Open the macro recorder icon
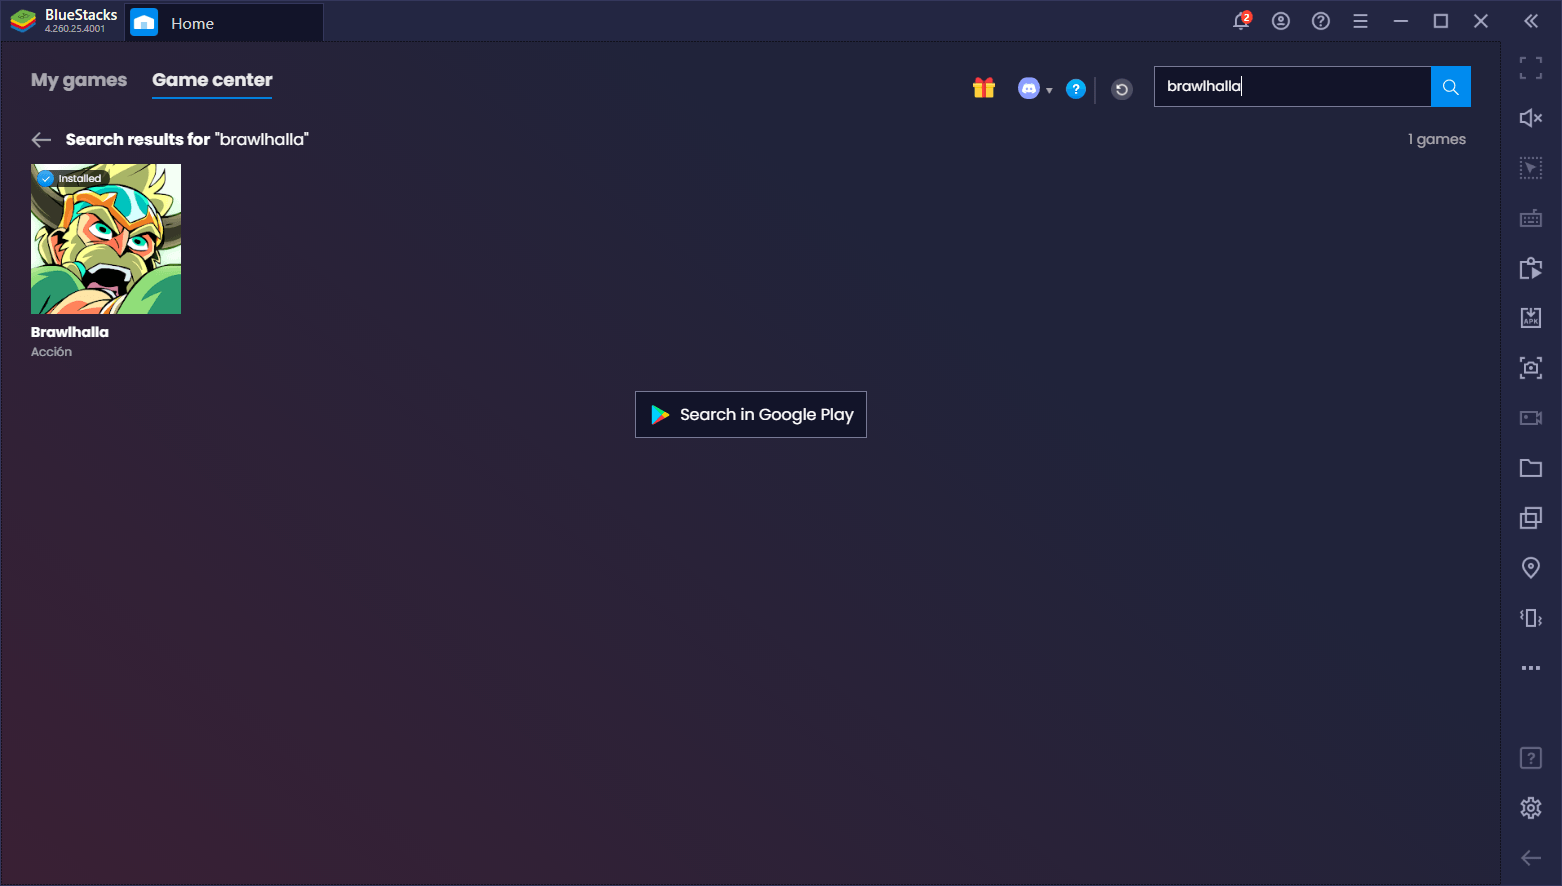 1531,268
